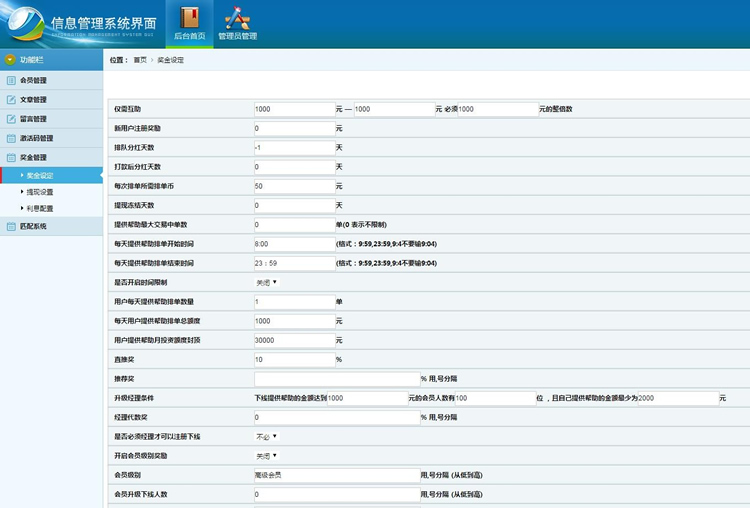Click the 新用户注册奖励 input field
Viewport: 750px width, 508px height.
pyautogui.click(x=293, y=129)
